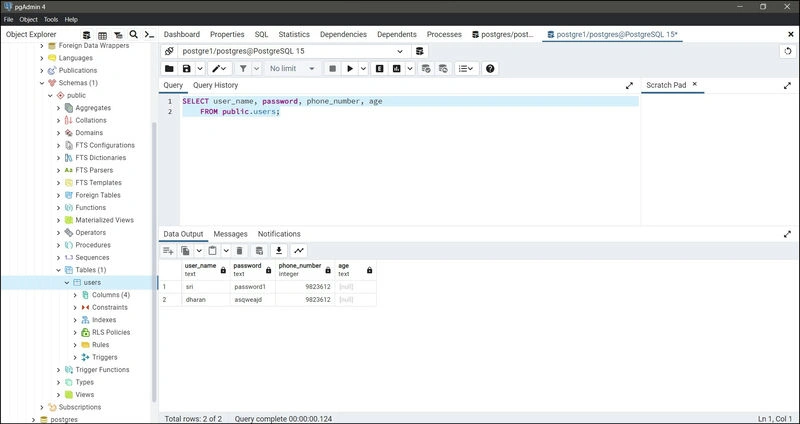Click the Filter rows funnel icon
Image resolution: width=800 pixels, height=424 pixels.
(243, 68)
